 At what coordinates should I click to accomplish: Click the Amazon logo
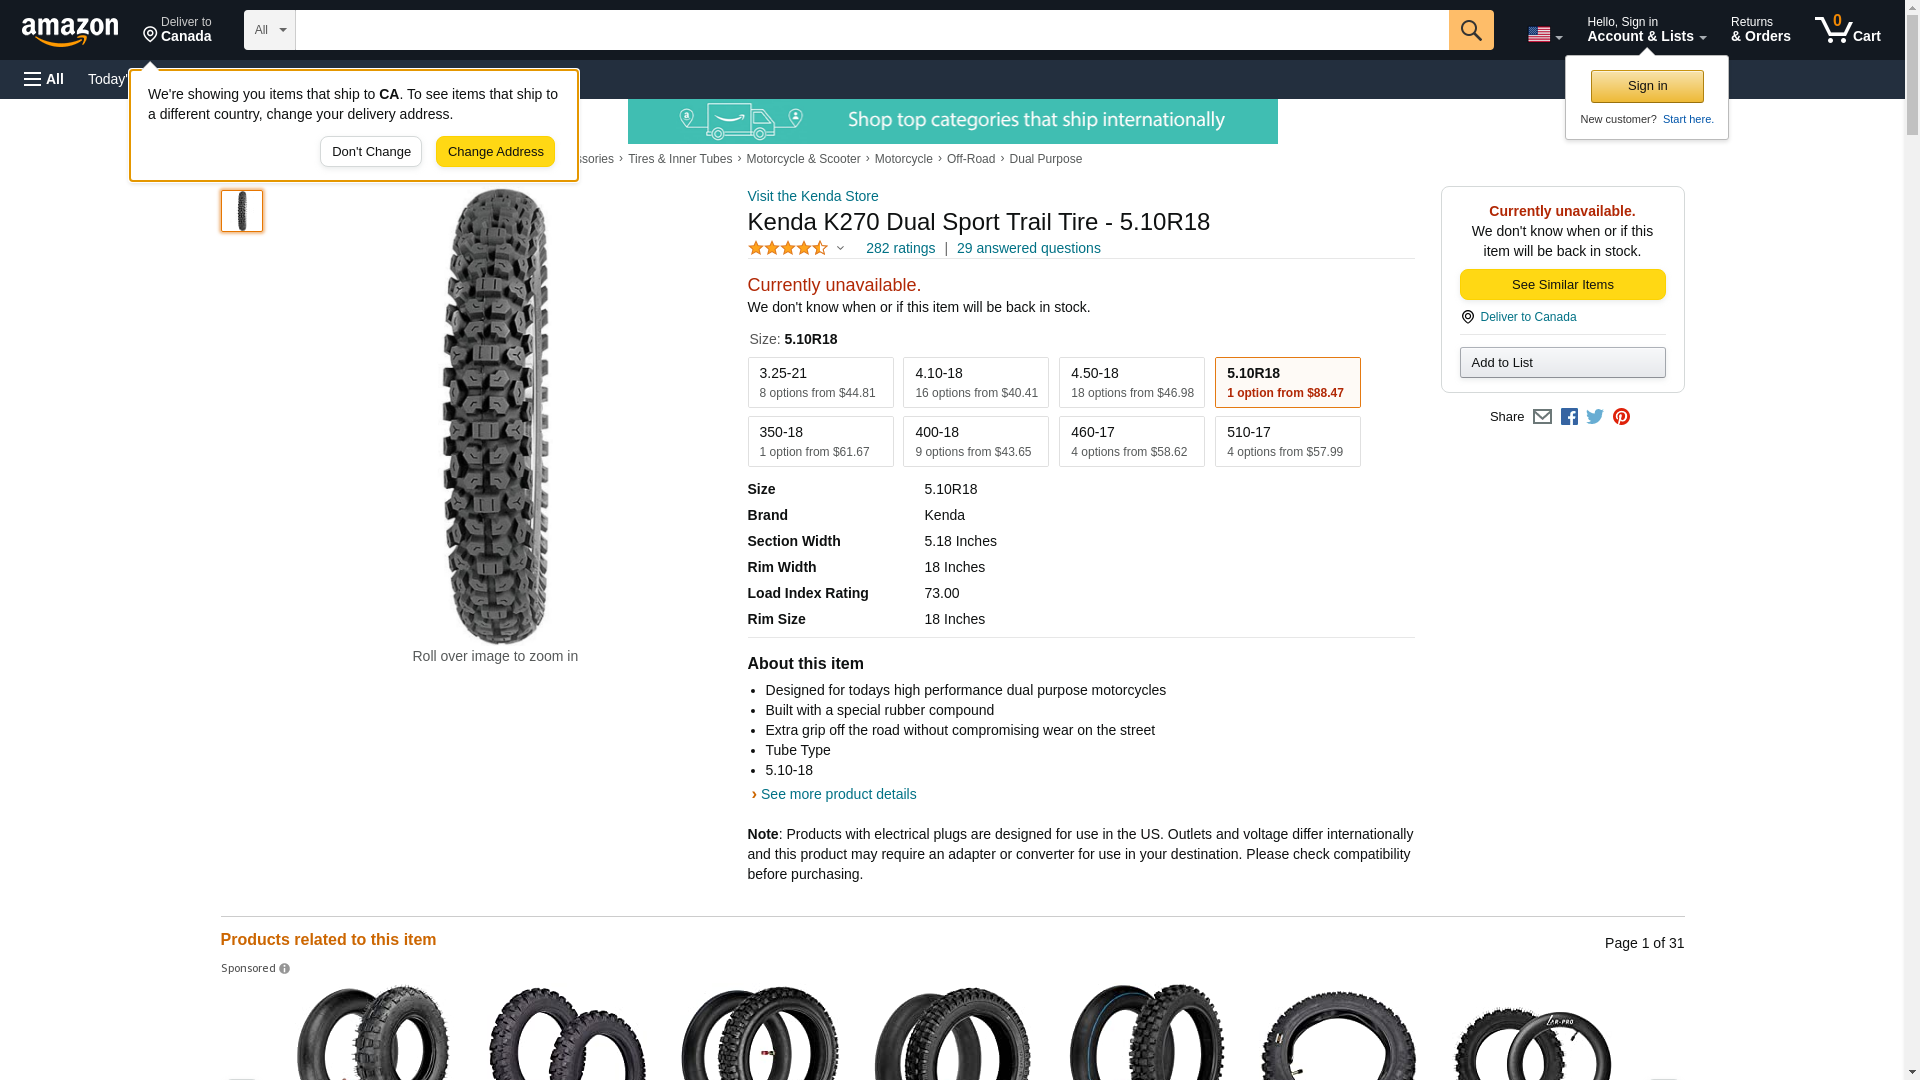[x=70, y=32]
